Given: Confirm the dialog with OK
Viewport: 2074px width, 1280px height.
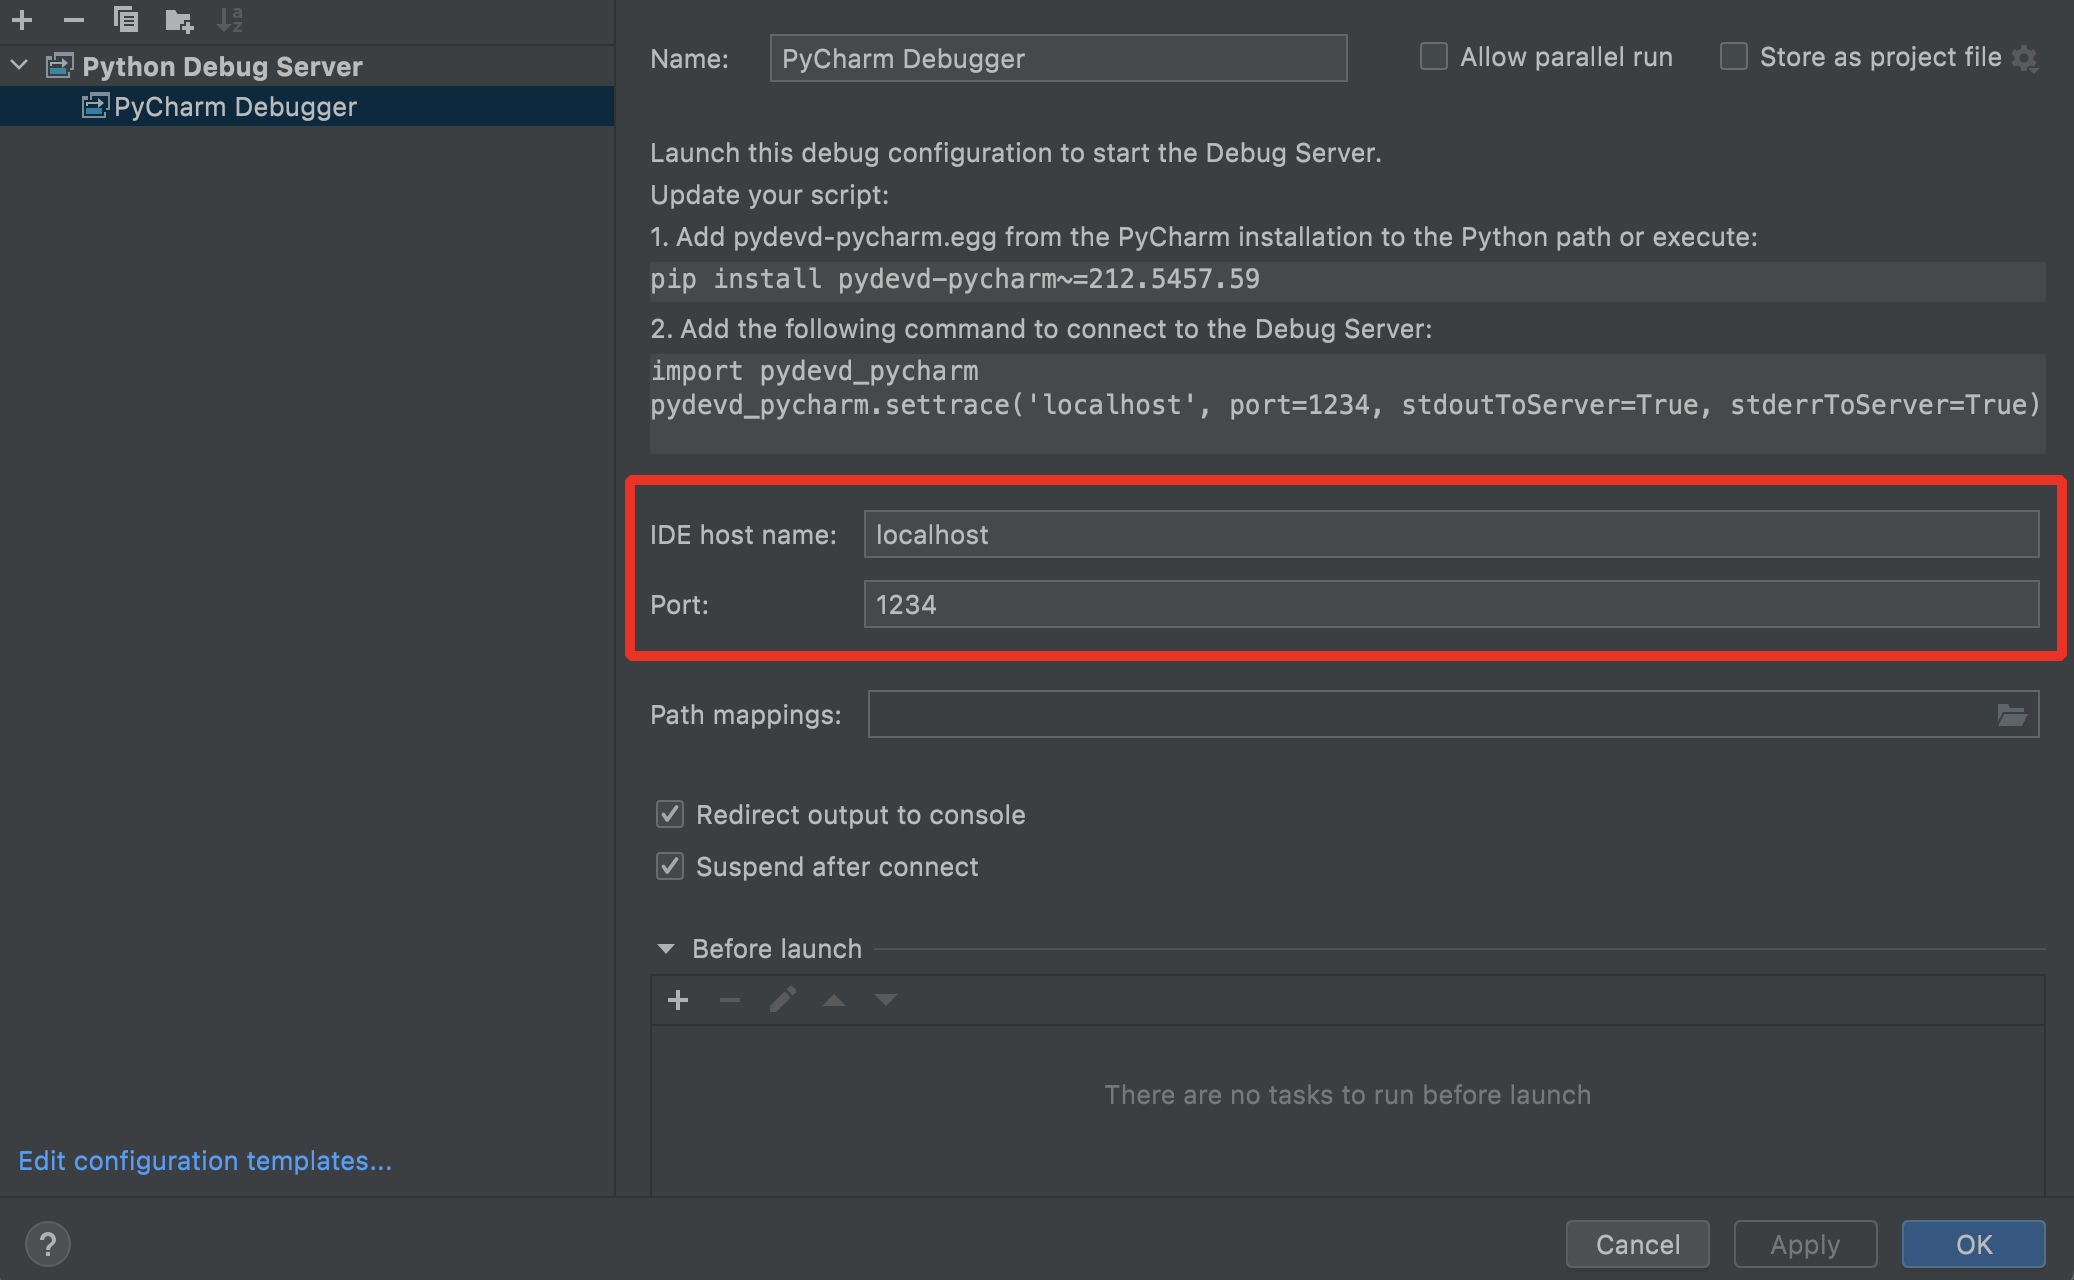Looking at the screenshot, I should click(x=1973, y=1244).
